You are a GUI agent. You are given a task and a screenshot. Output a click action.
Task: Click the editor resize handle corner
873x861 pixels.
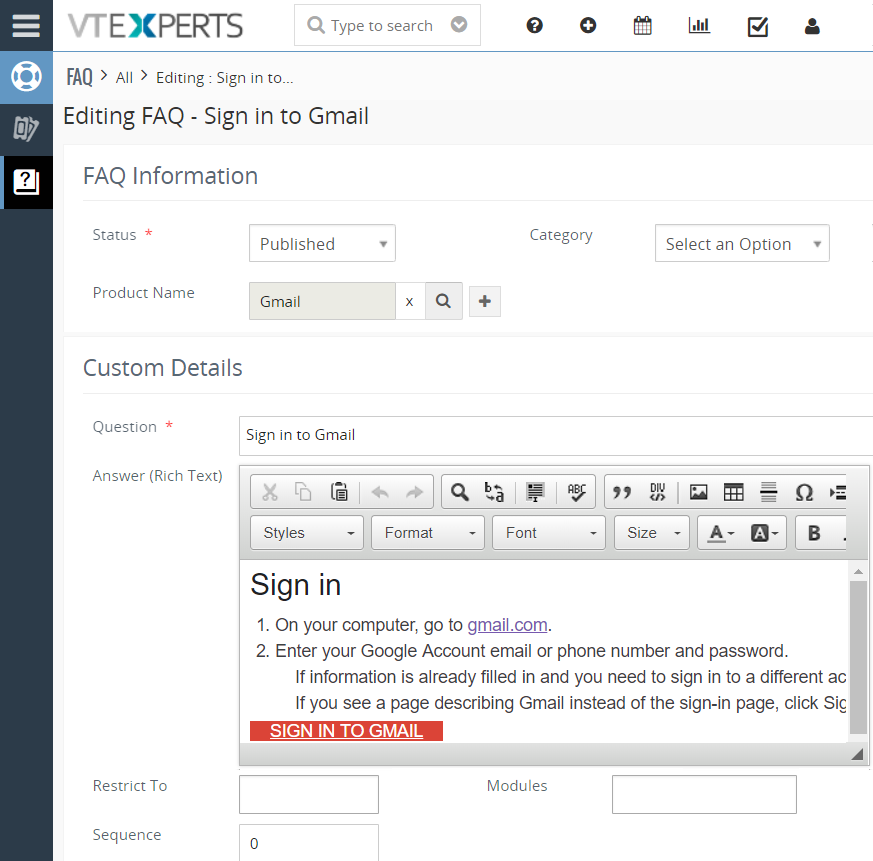(x=857, y=754)
